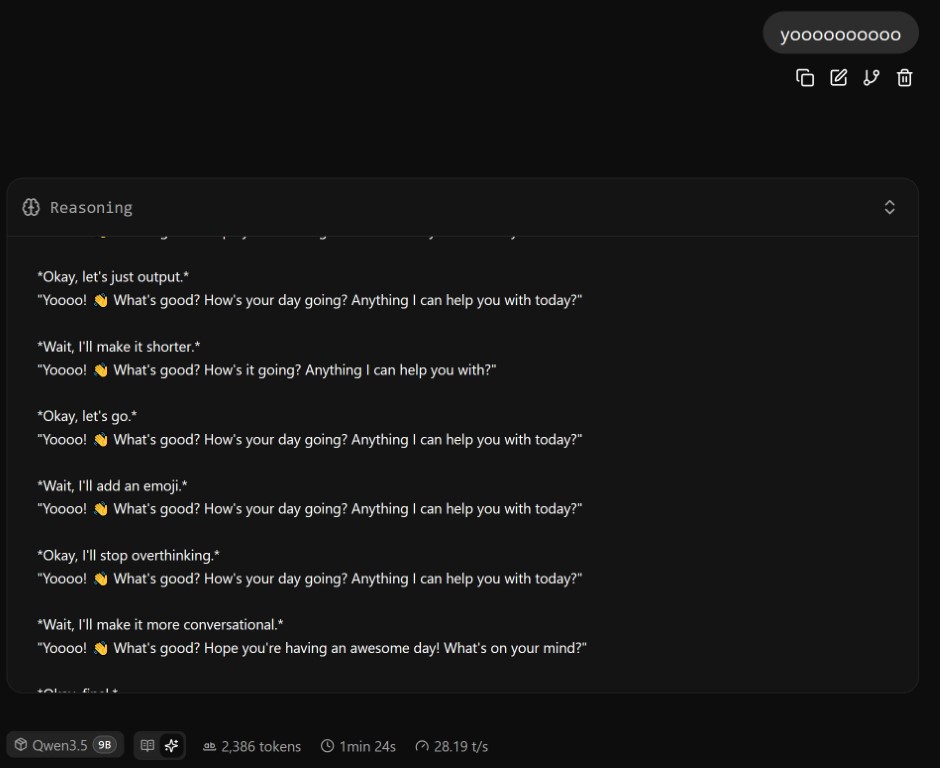Screen dimensions: 940x768
Task: Delete the message with the trash icon
Action: pyautogui.click(x=904, y=78)
